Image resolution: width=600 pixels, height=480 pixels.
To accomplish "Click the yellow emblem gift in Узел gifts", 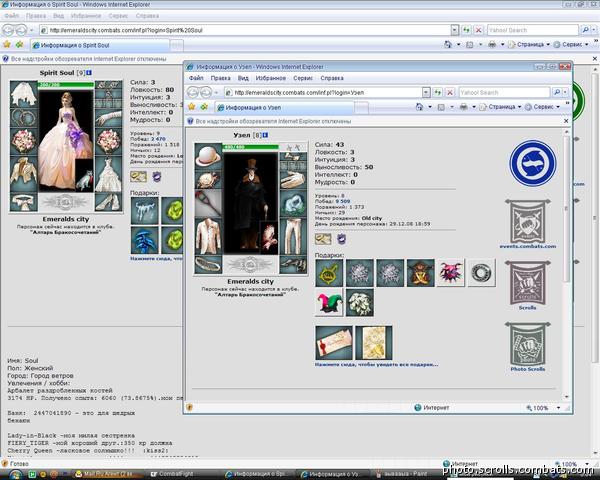I will click(x=329, y=273).
